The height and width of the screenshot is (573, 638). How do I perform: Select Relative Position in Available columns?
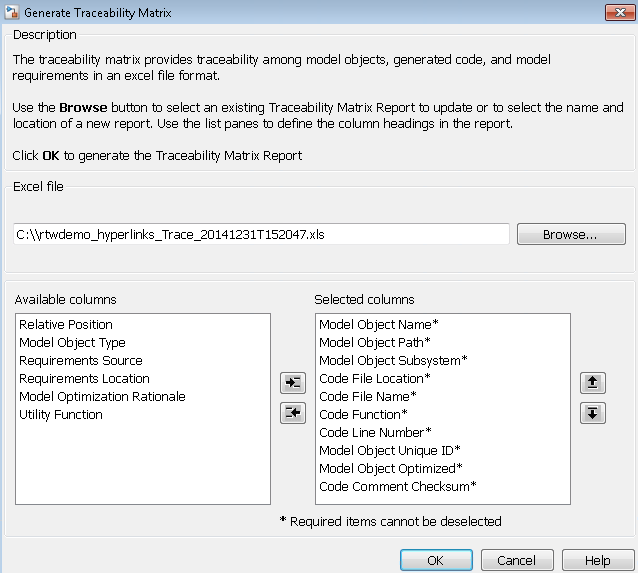click(66, 324)
